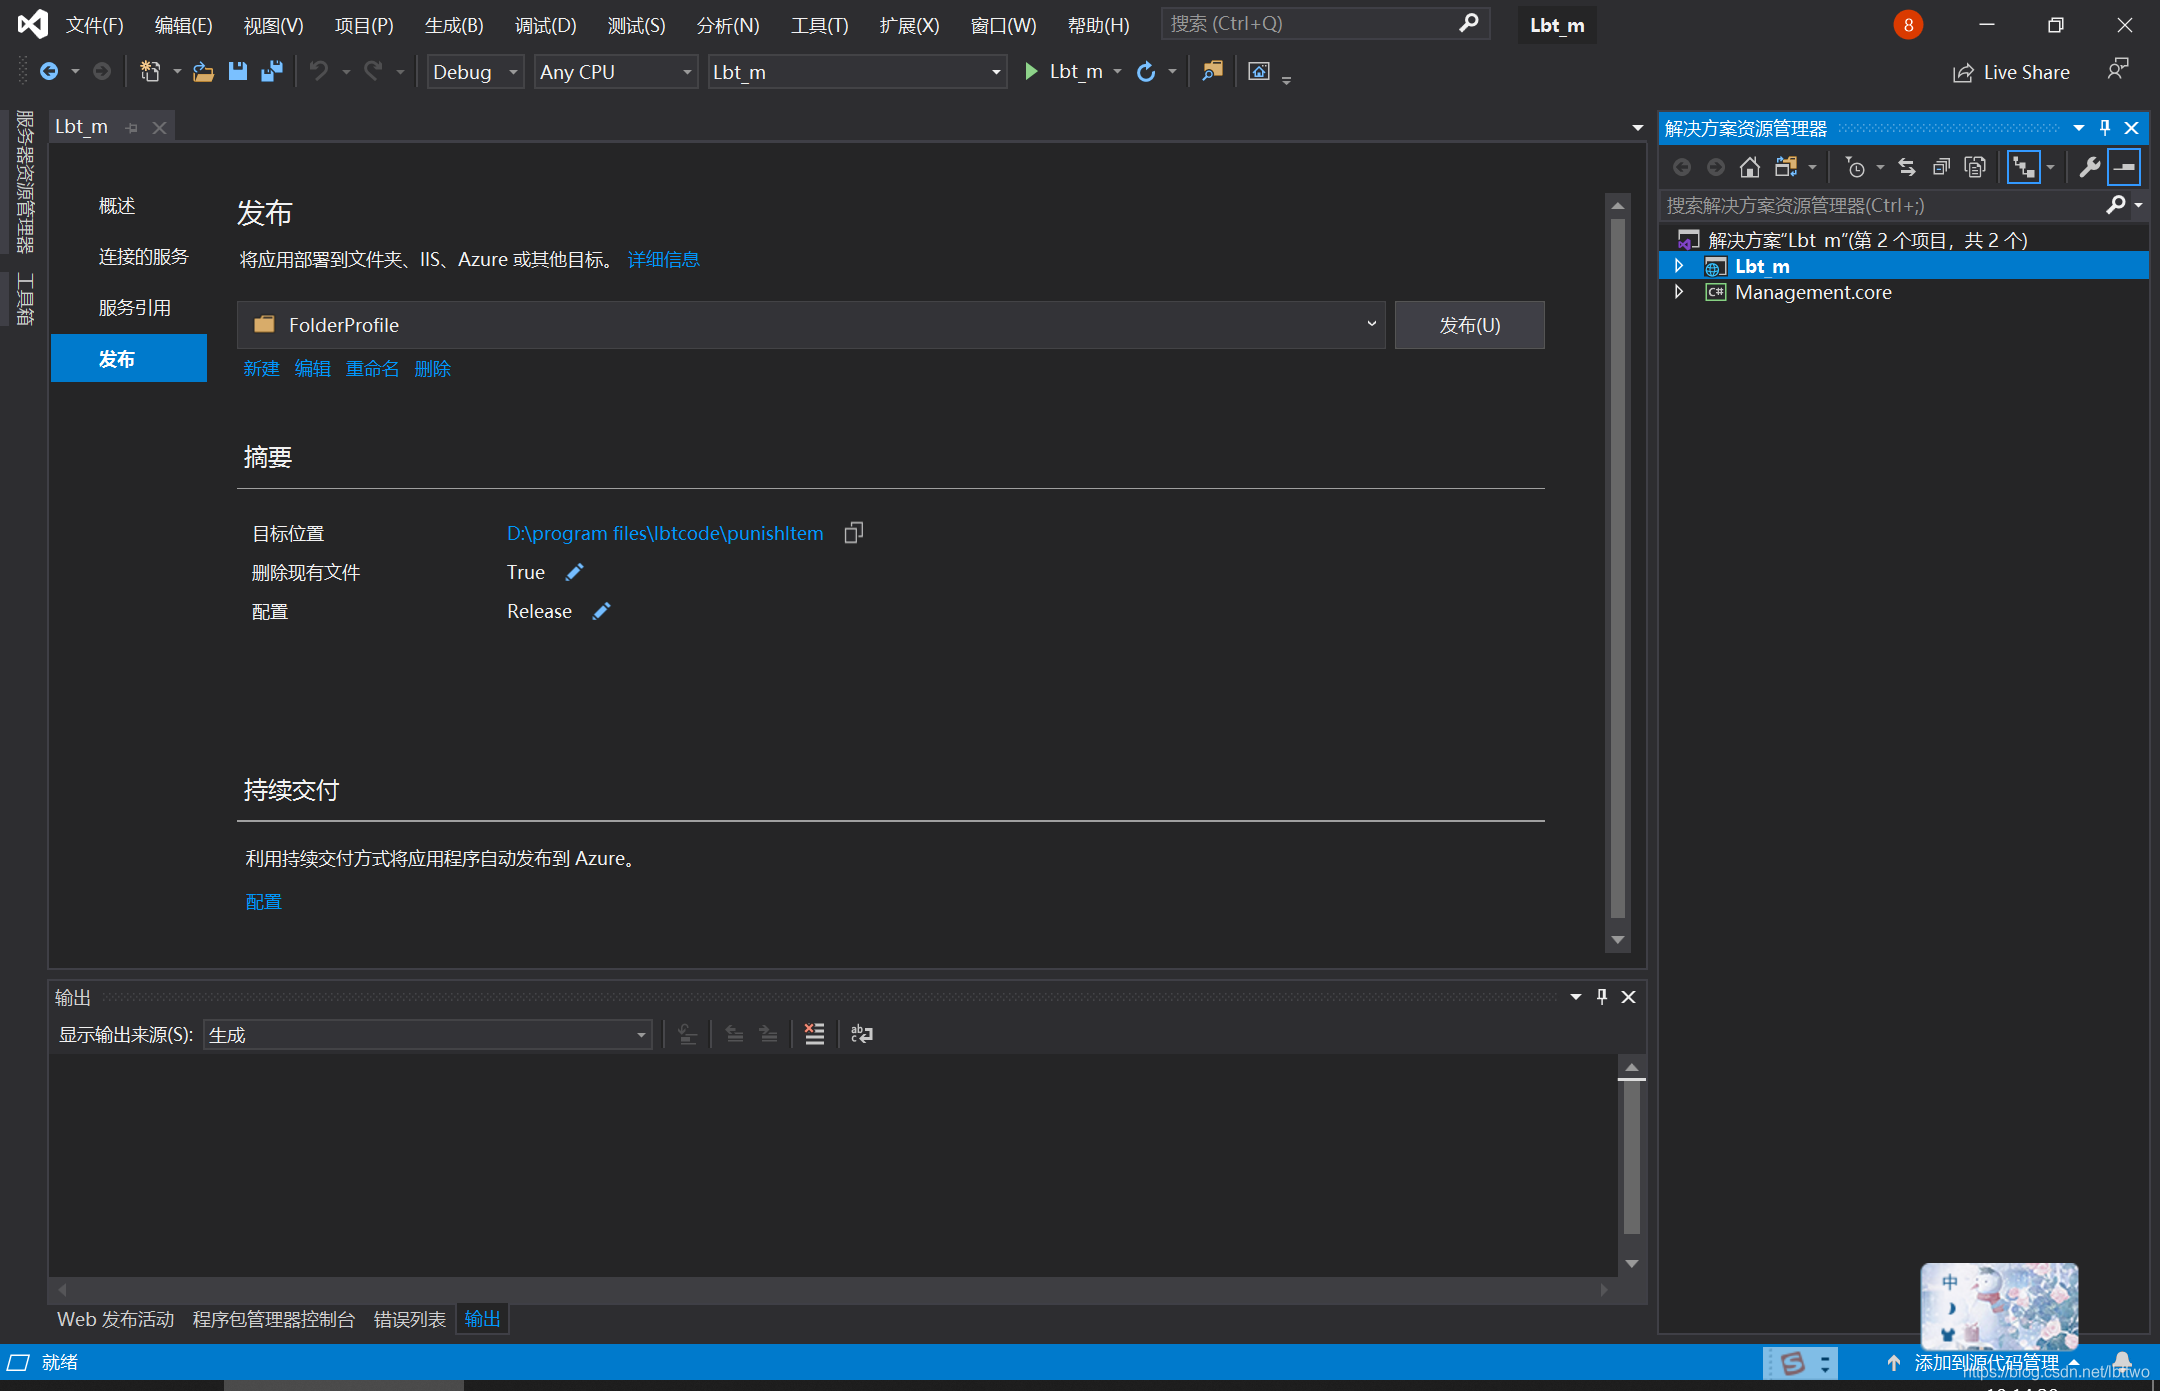The height and width of the screenshot is (1391, 2160).
Task: Open the feedback person icon
Action: click(2117, 70)
